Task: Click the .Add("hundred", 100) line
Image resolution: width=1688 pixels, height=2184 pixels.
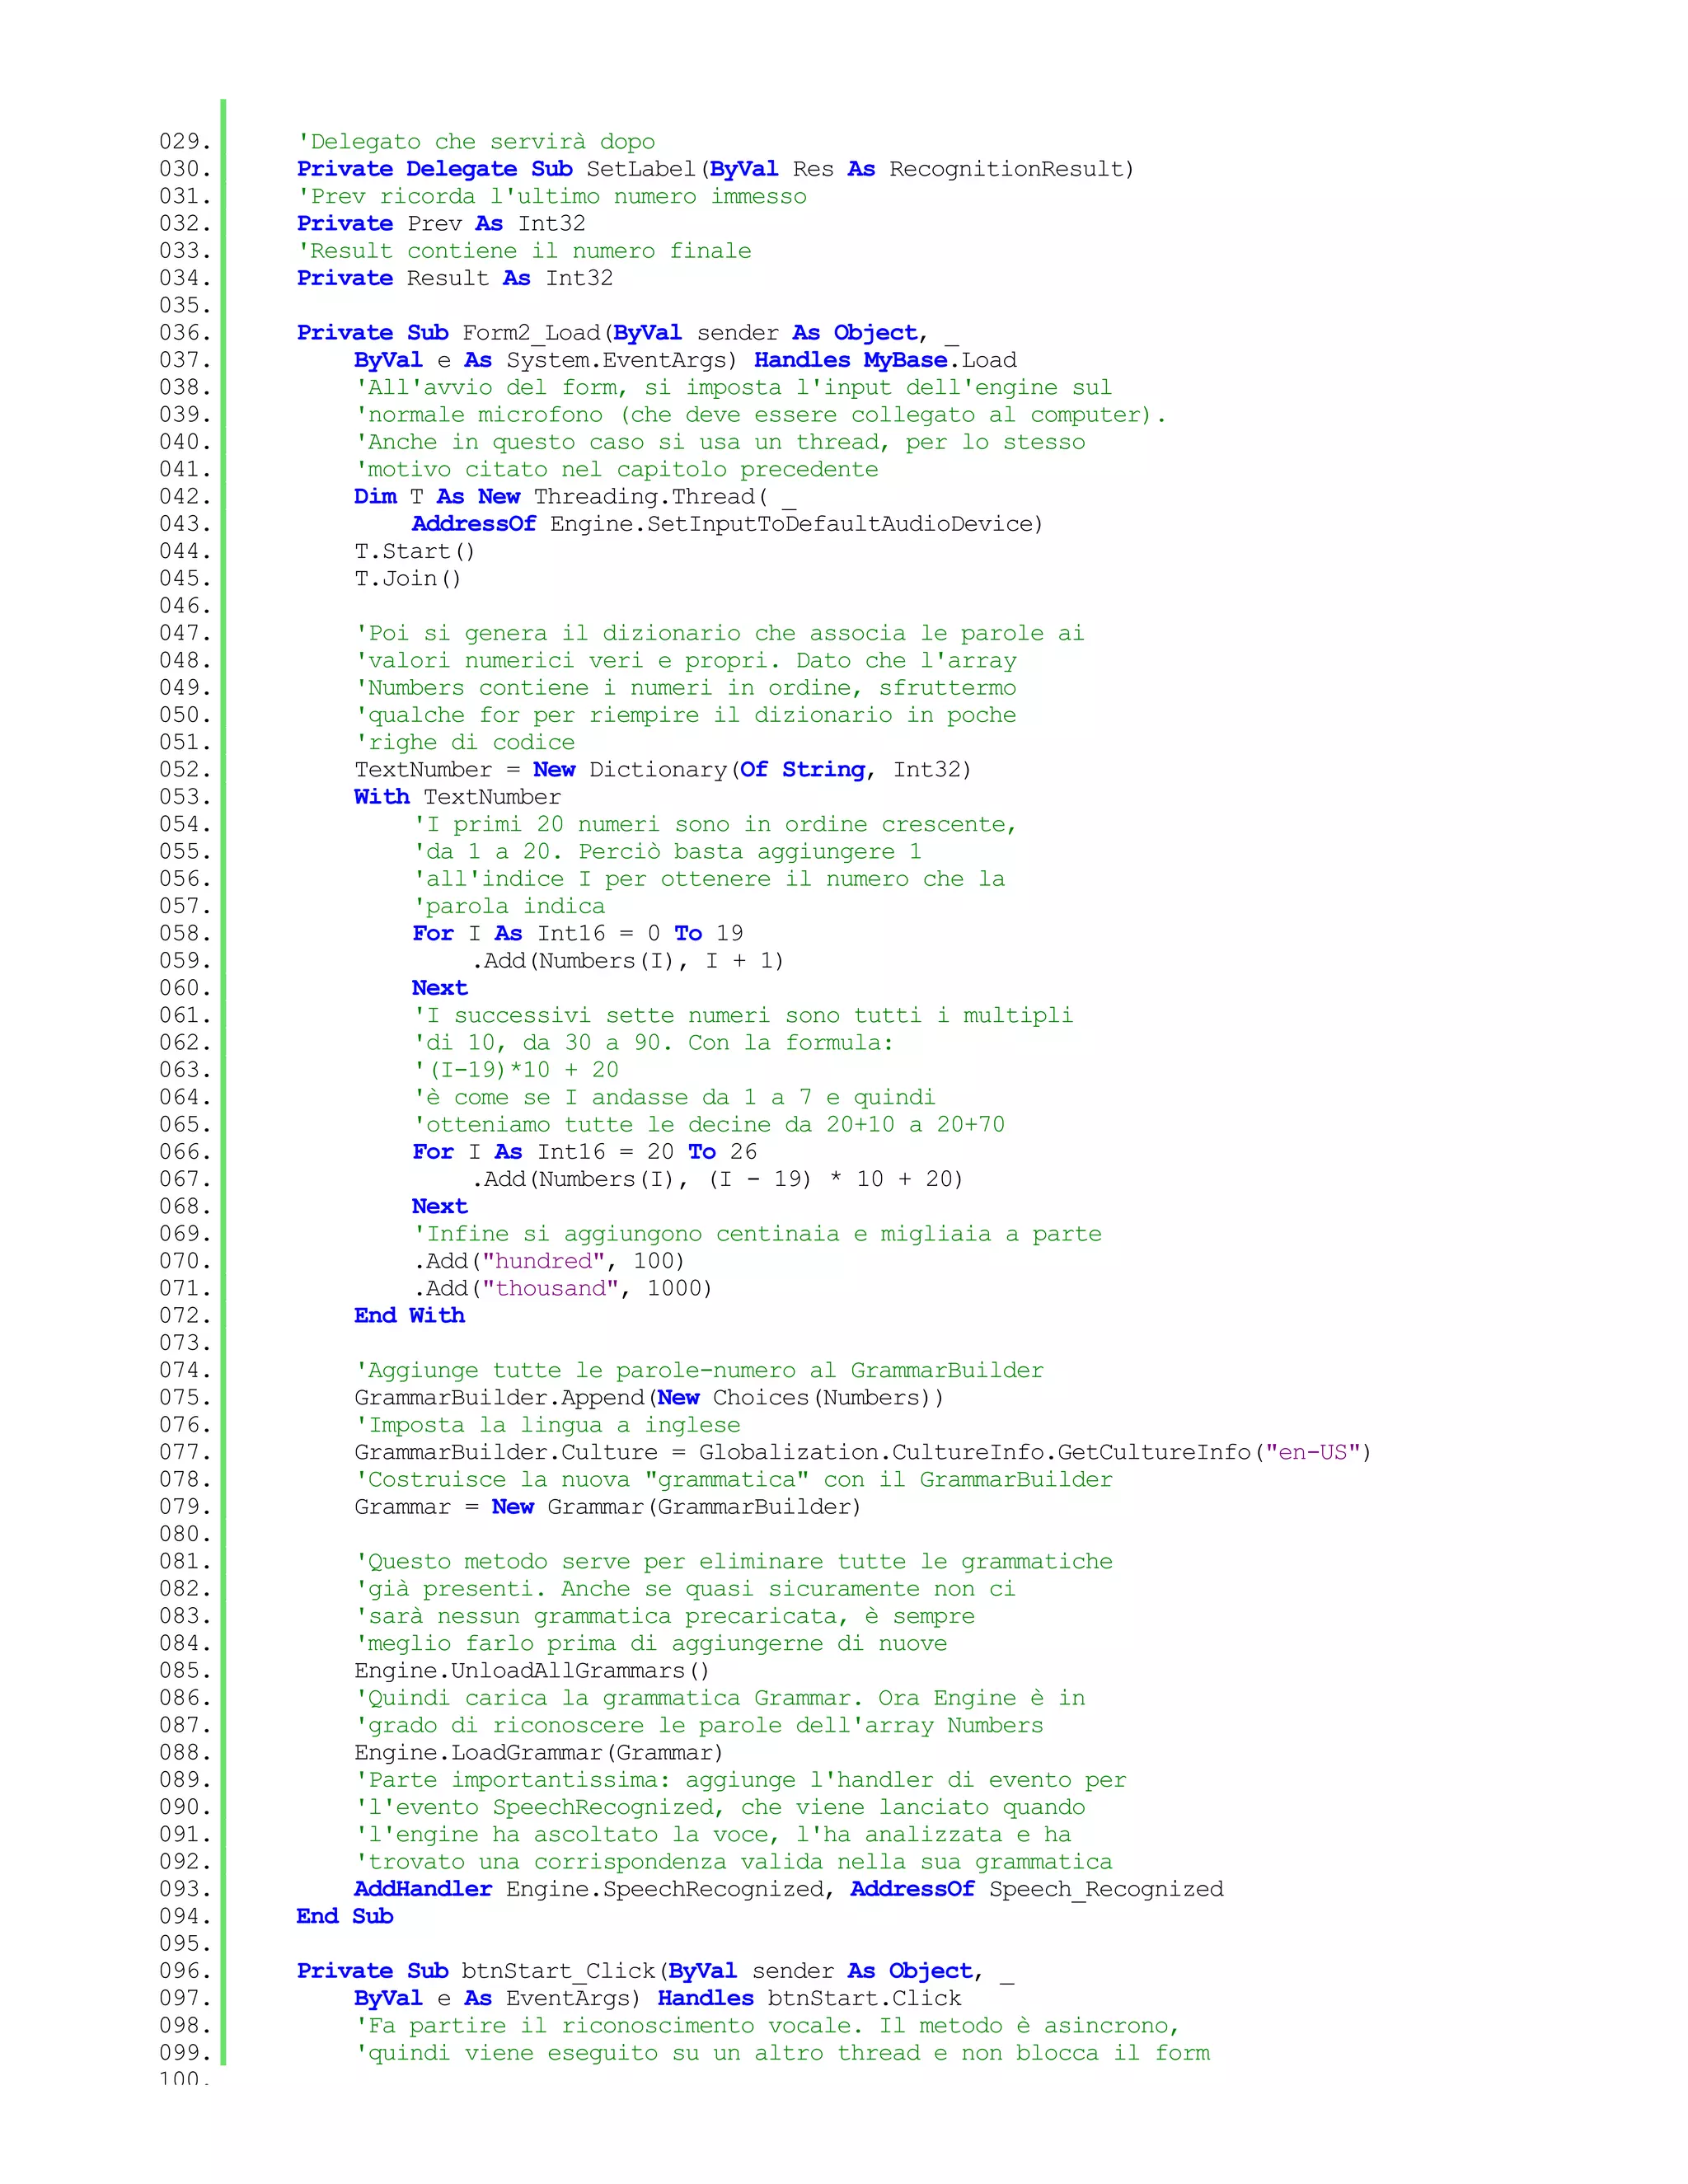Action: coord(549,1261)
